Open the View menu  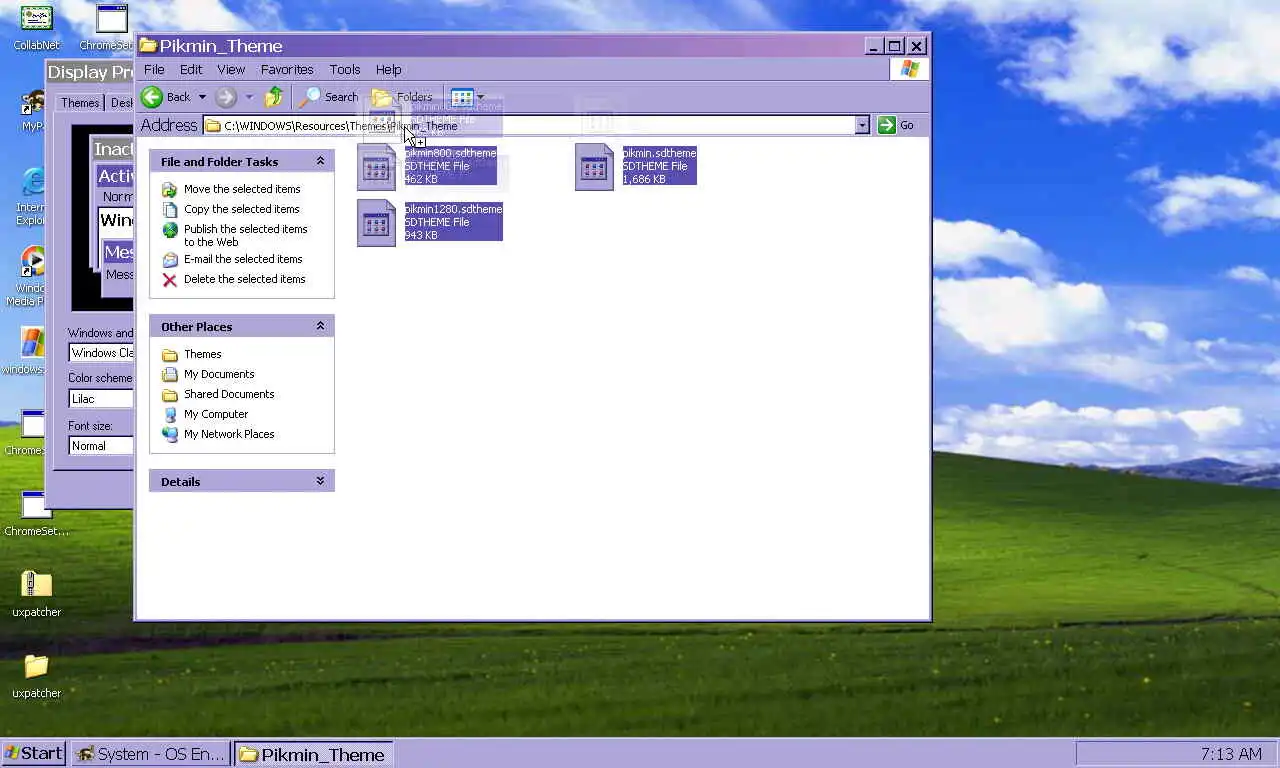click(x=231, y=69)
